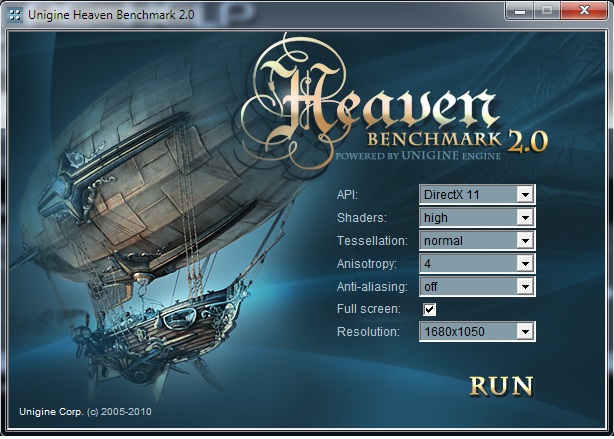Click the 'Tessellation:' label

(372, 240)
